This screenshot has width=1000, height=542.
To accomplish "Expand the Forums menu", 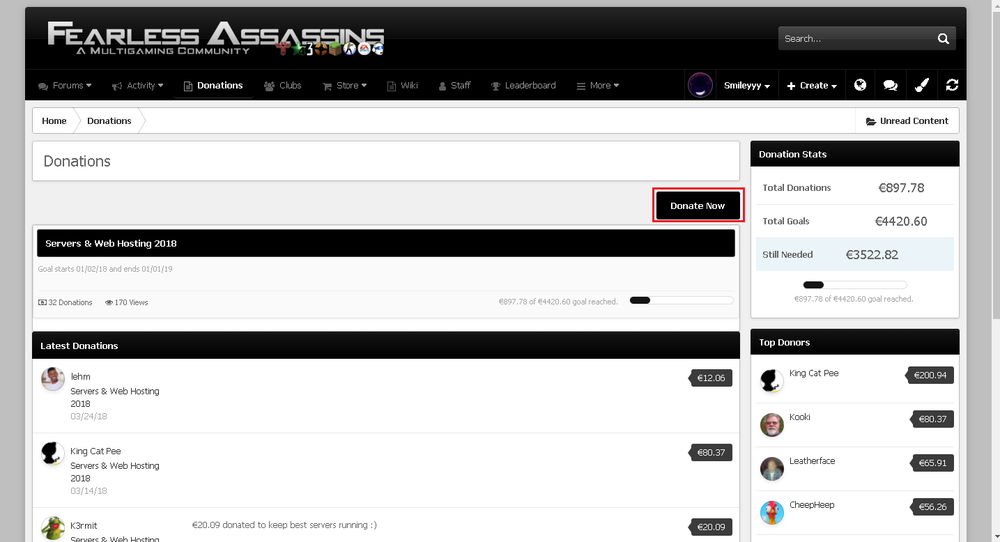I will coord(64,85).
